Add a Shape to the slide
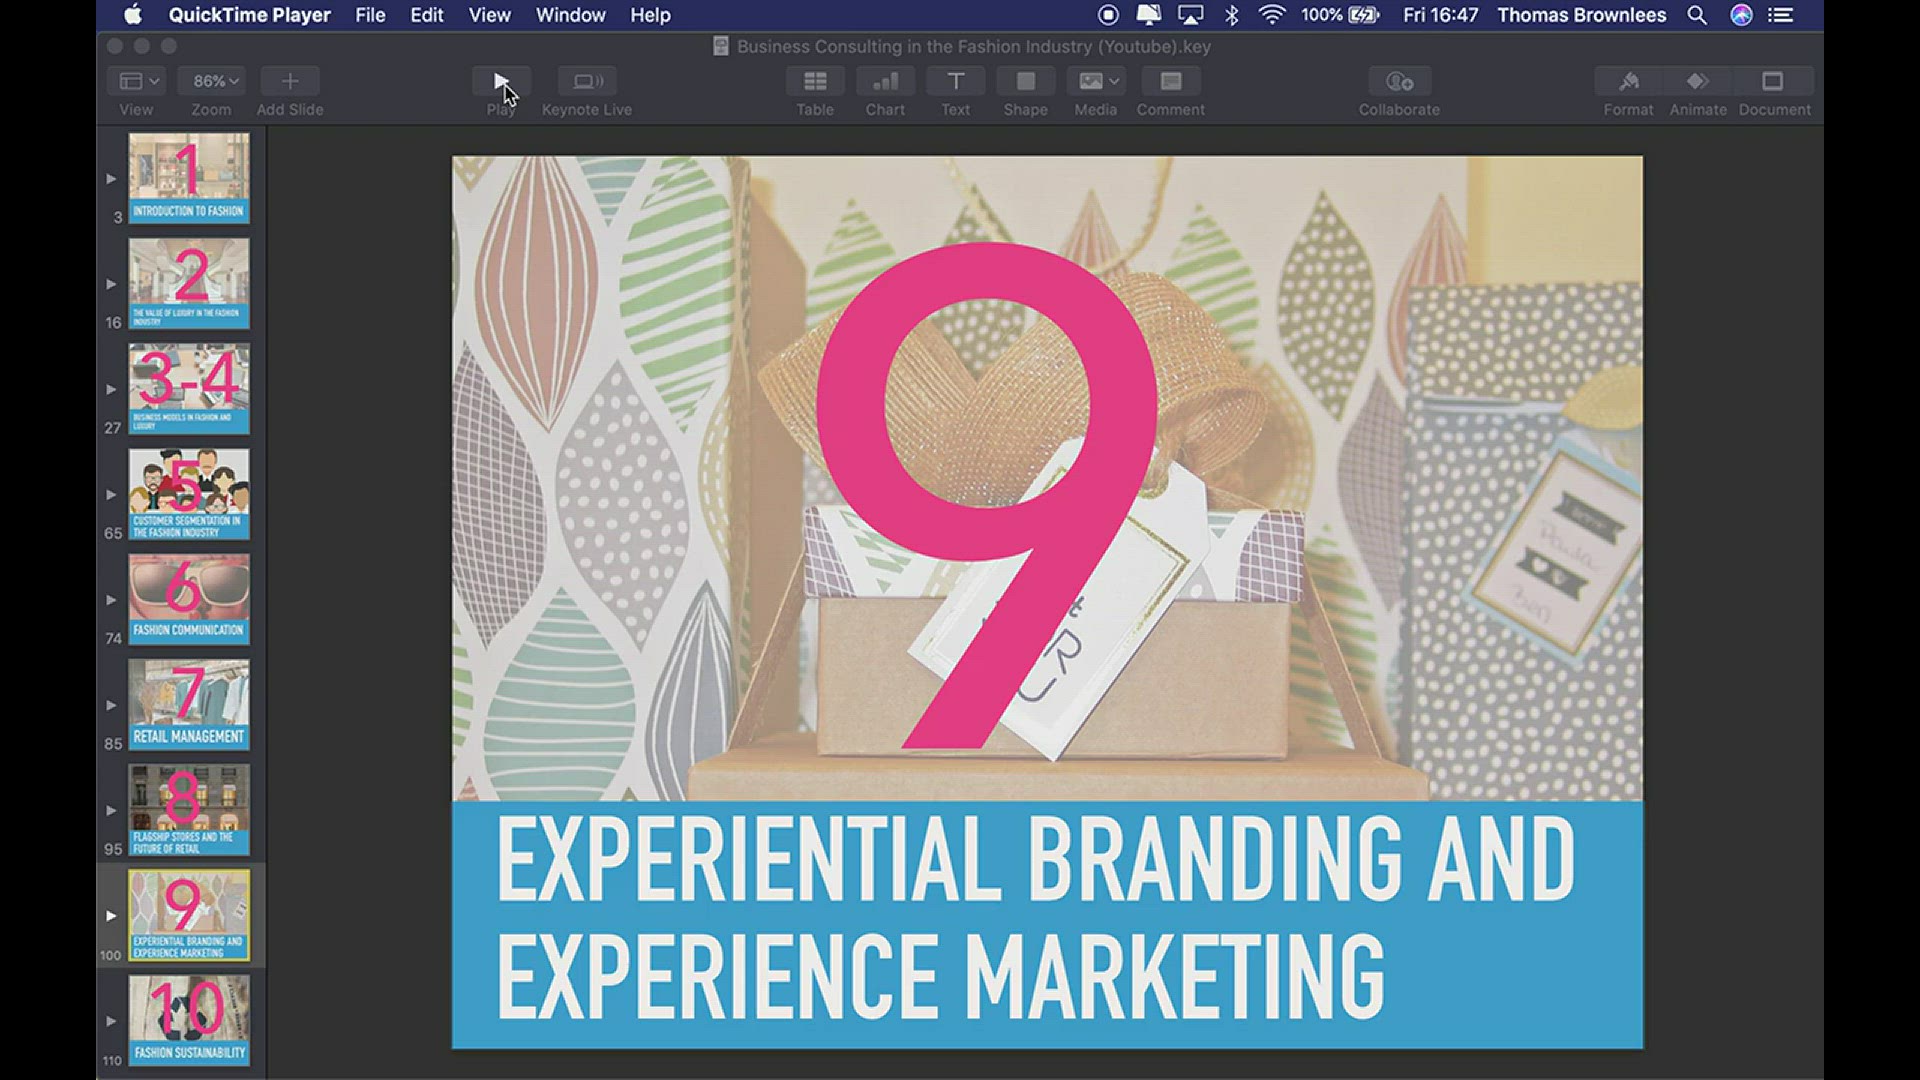The width and height of the screenshot is (1920, 1080). (x=1025, y=82)
